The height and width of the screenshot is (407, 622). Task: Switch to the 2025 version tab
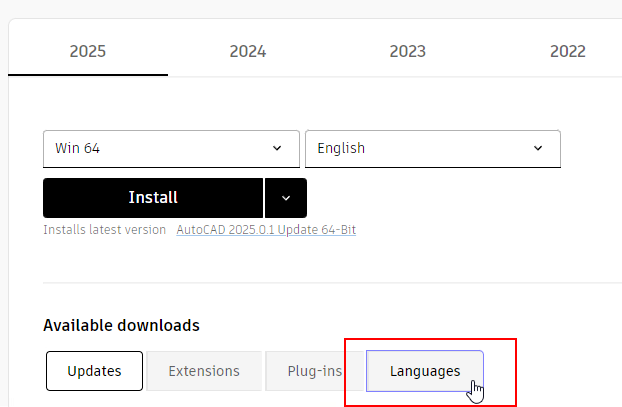(88, 51)
